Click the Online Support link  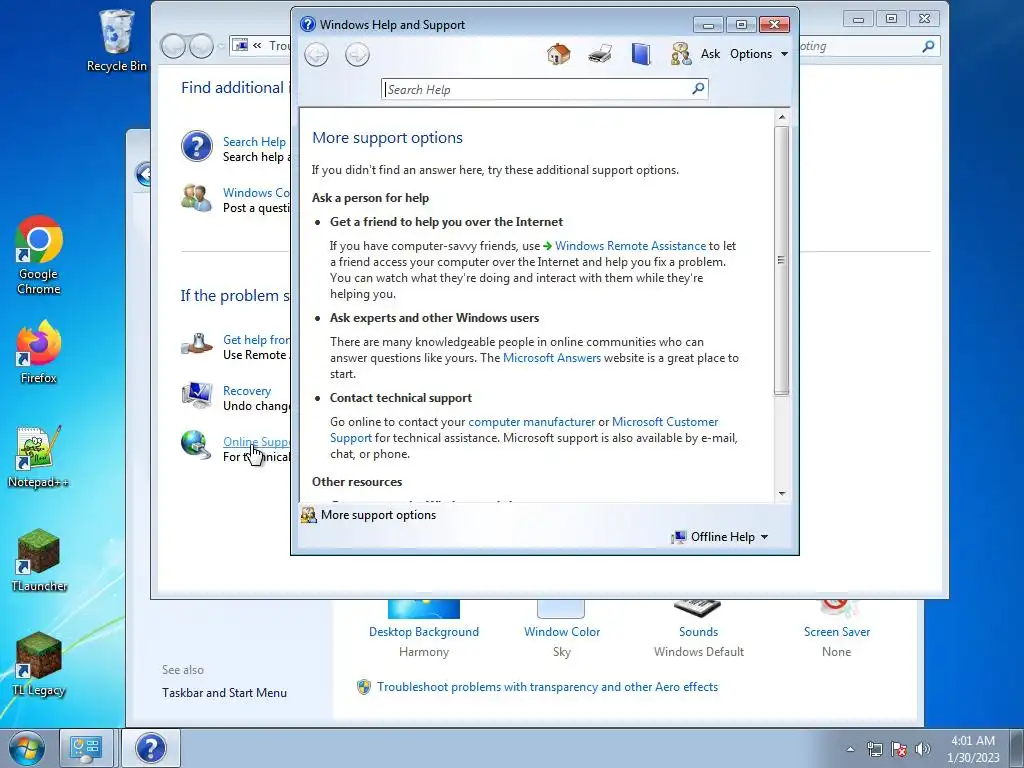[256, 441]
